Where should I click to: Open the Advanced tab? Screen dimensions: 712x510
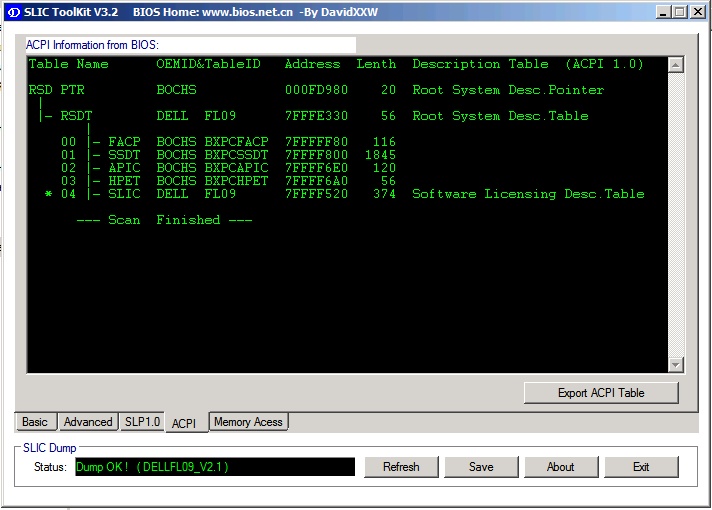[x=88, y=422]
